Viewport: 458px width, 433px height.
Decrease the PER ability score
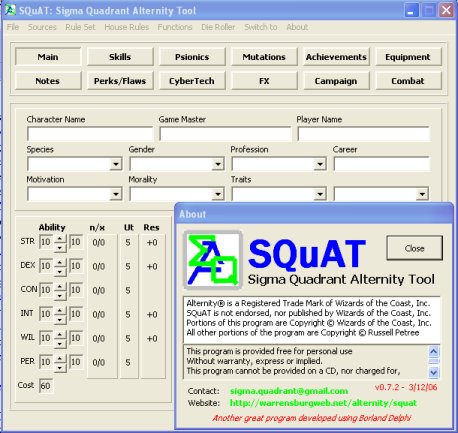point(60,367)
